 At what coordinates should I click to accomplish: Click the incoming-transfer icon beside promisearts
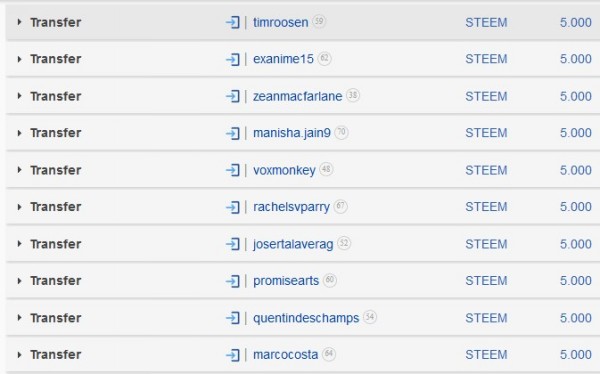(233, 281)
